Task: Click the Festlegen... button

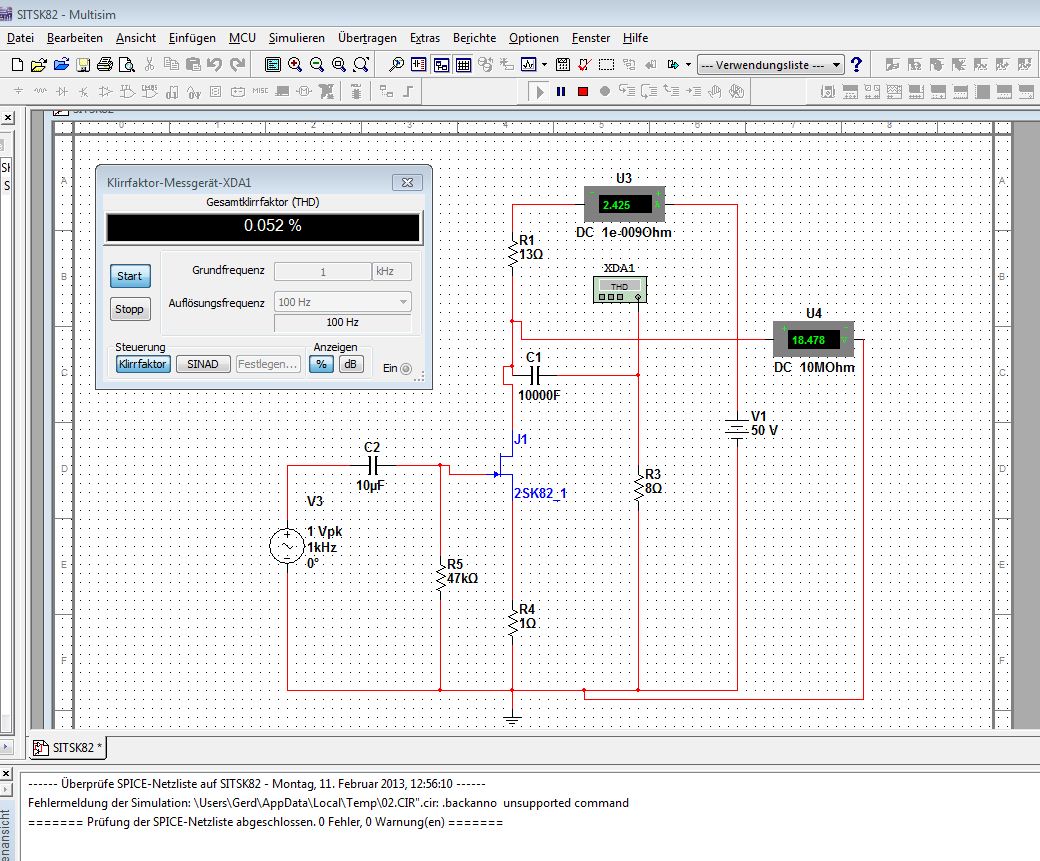Action: coord(268,364)
